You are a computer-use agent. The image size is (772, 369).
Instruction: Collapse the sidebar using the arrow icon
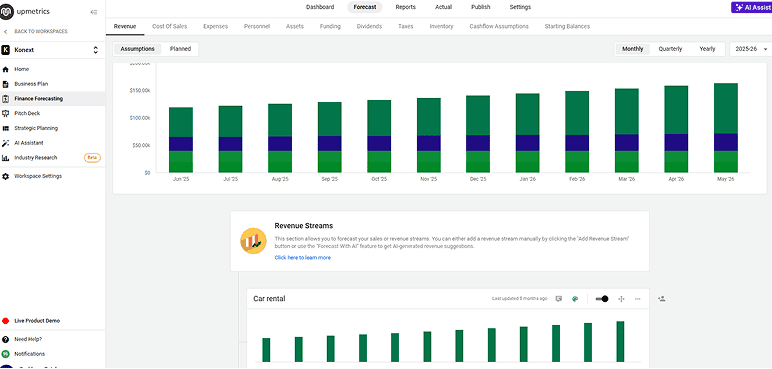[x=94, y=12]
